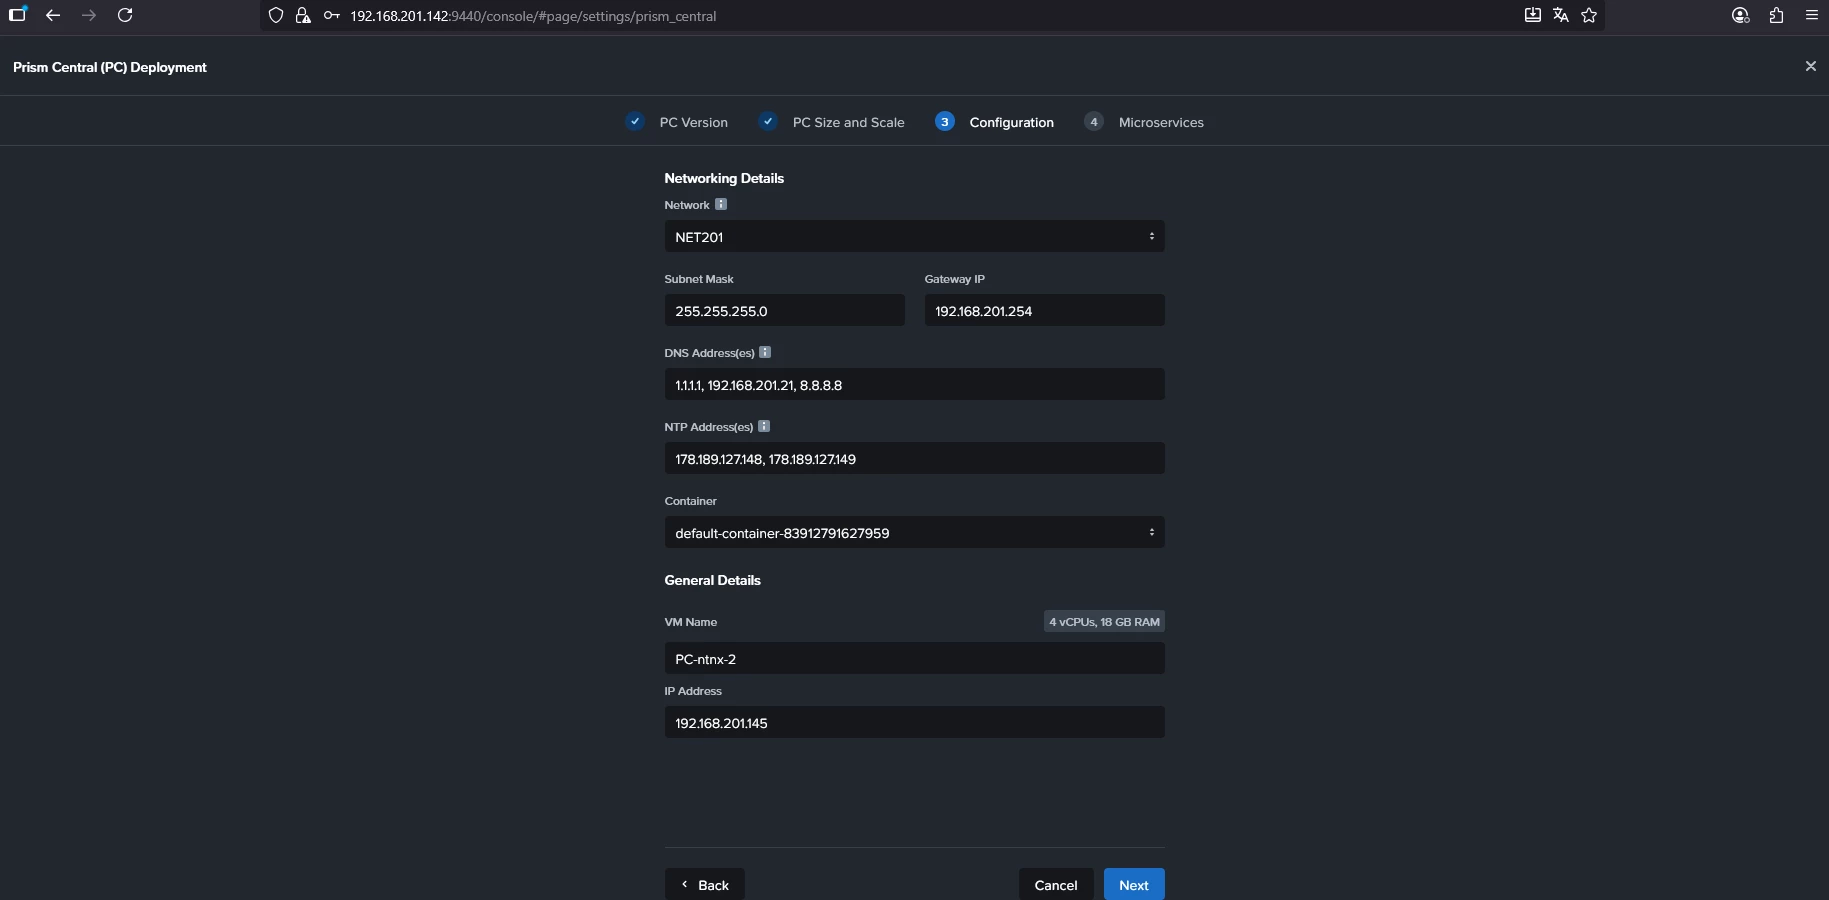
Task: Click the 4 vCPUs, 18 GB RAM badge
Action: 1104,622
